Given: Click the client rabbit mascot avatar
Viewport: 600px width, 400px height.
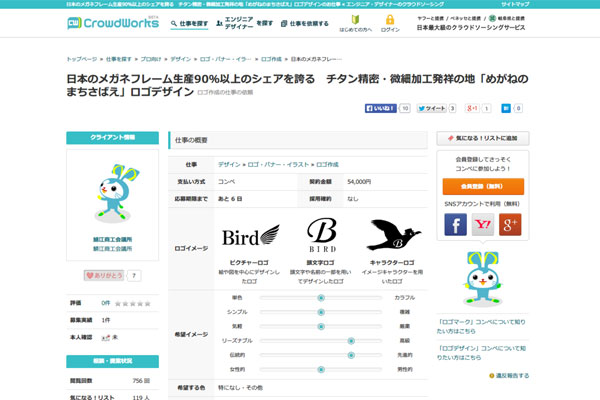Looking at the screenshot, I should [115, 193].
